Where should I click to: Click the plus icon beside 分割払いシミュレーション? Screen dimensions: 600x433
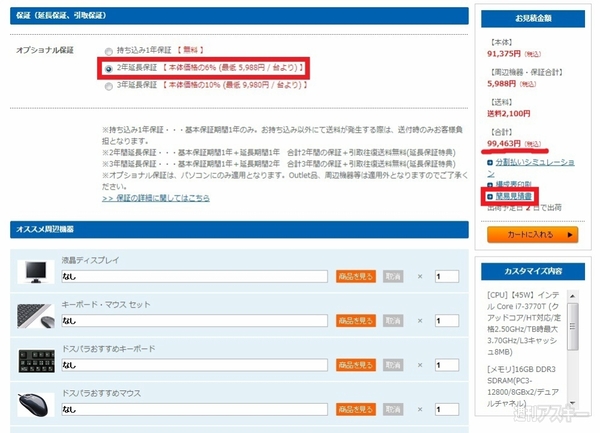490,163
